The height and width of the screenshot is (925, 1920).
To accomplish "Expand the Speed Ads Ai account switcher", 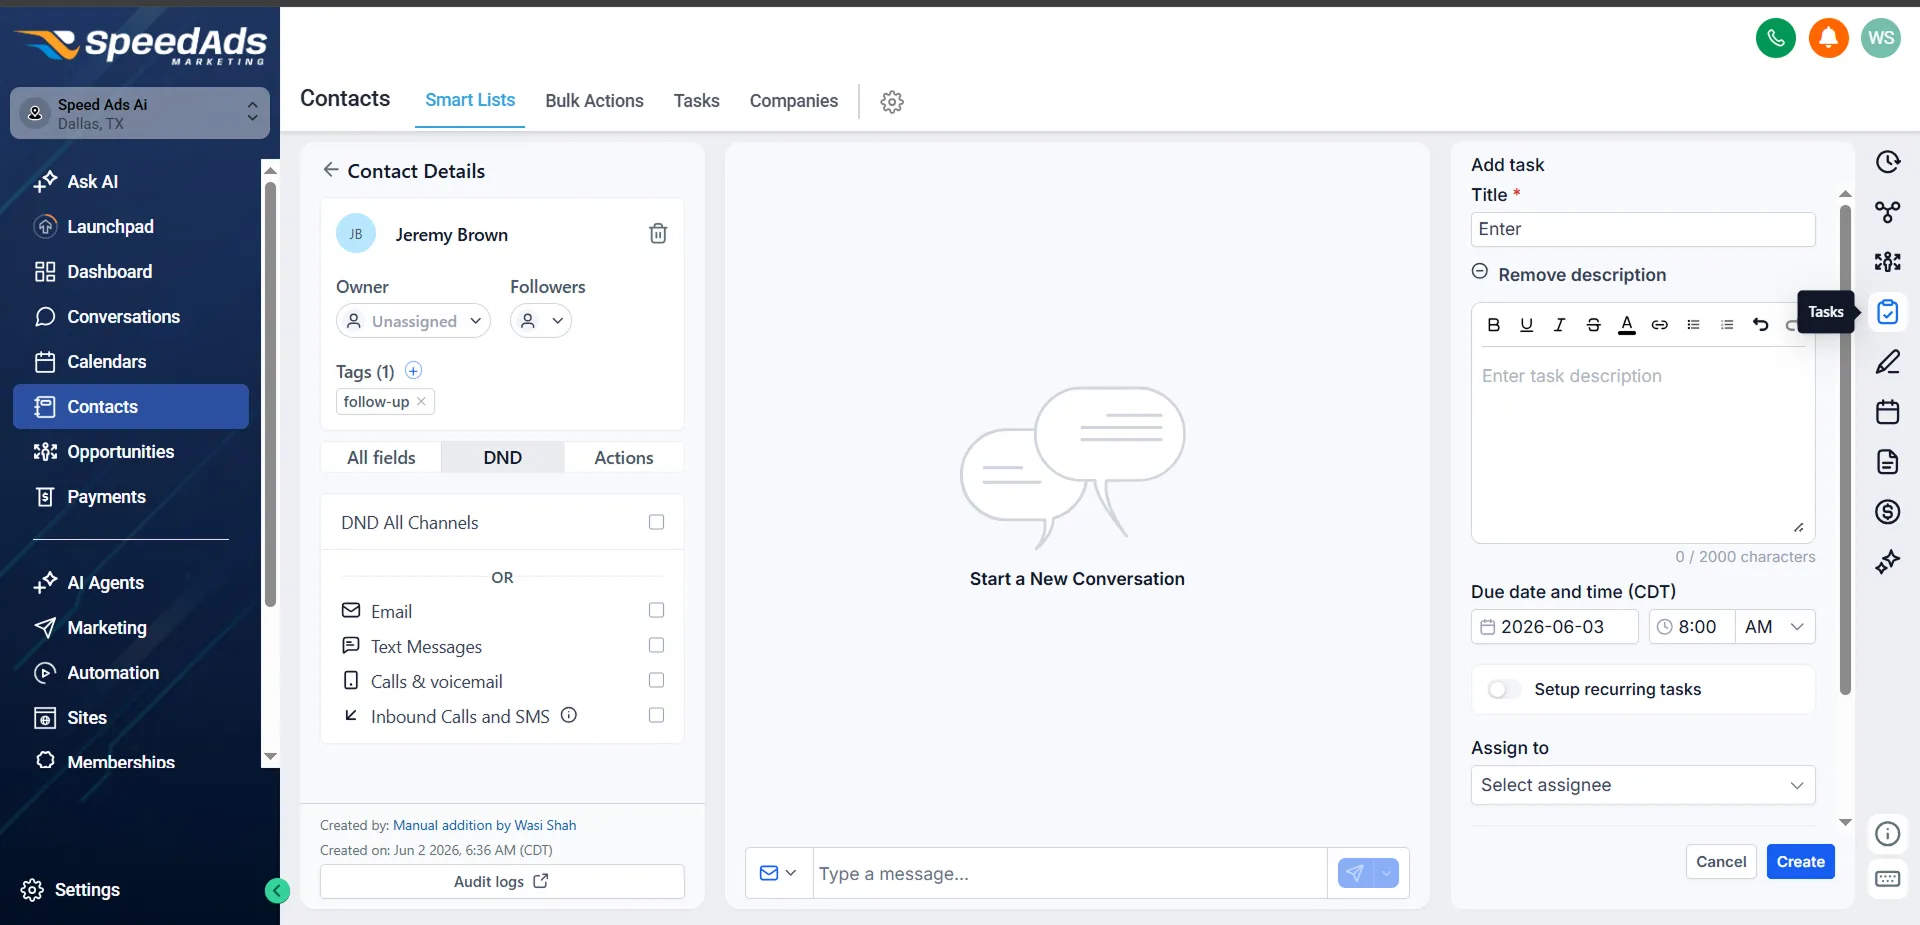I will [x=140, y=113].
